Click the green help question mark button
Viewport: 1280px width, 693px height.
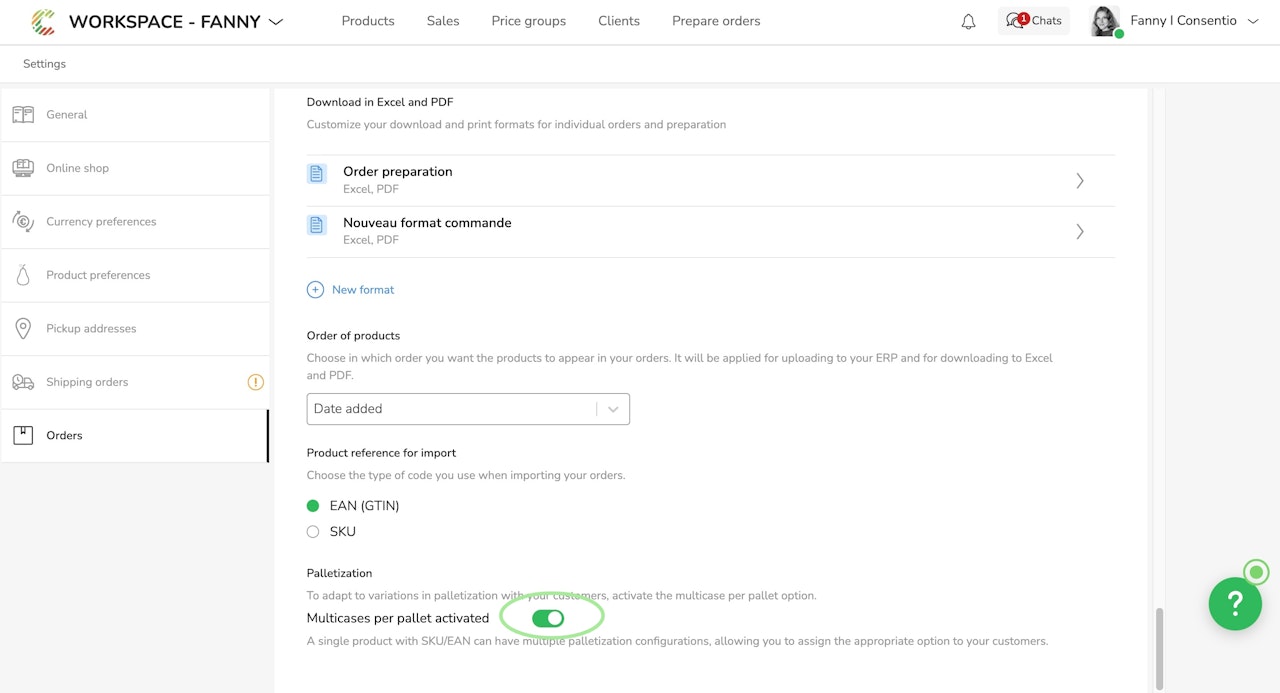coord(1235,603)
